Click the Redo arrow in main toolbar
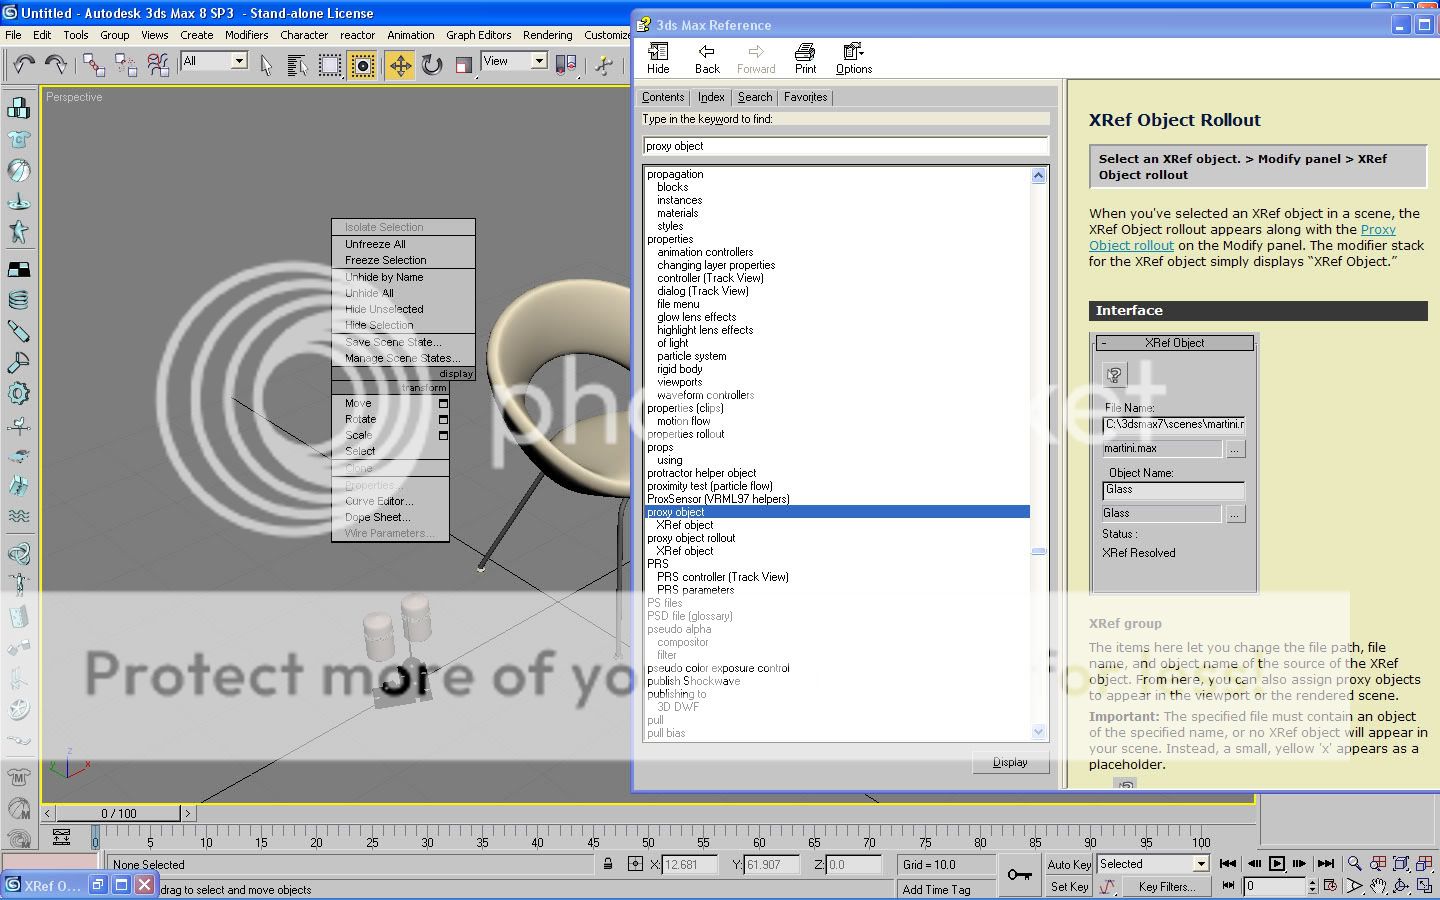 point(56,65)
